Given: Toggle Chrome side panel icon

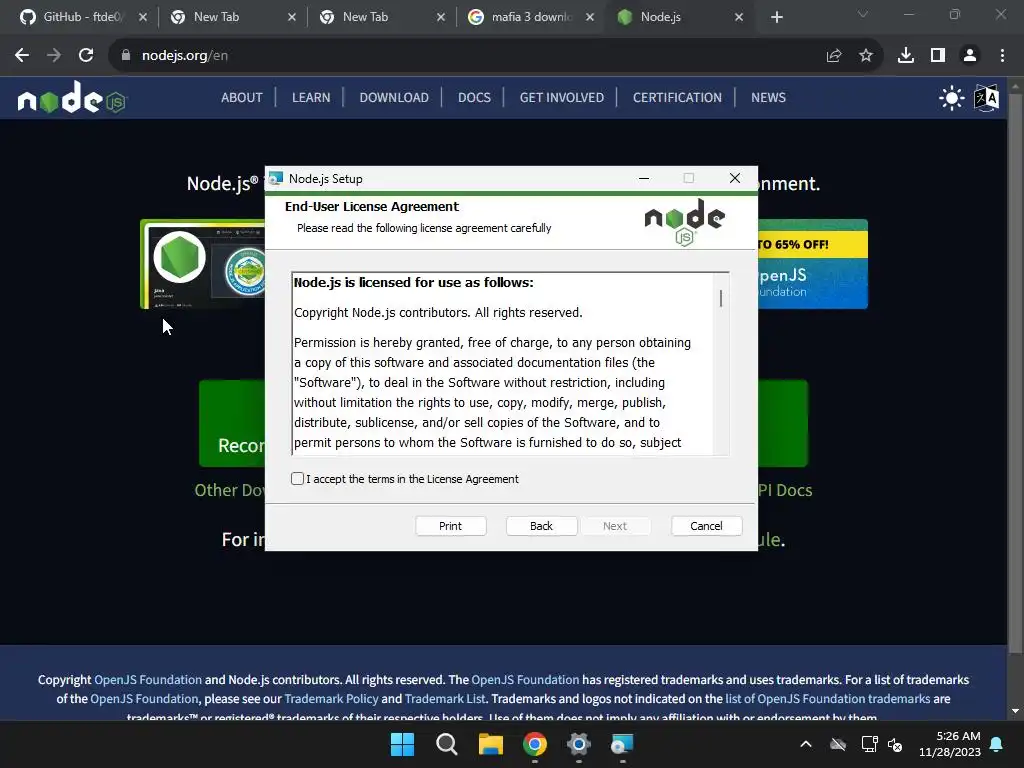Looking at the screenshot, I should pos(938,56).
